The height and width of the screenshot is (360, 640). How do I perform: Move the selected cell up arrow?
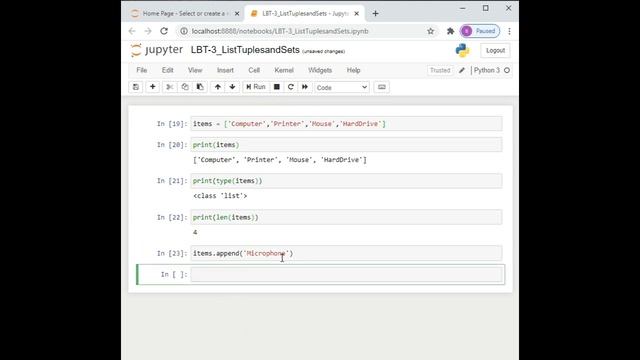pyautogui.click(x=218, y=87)
